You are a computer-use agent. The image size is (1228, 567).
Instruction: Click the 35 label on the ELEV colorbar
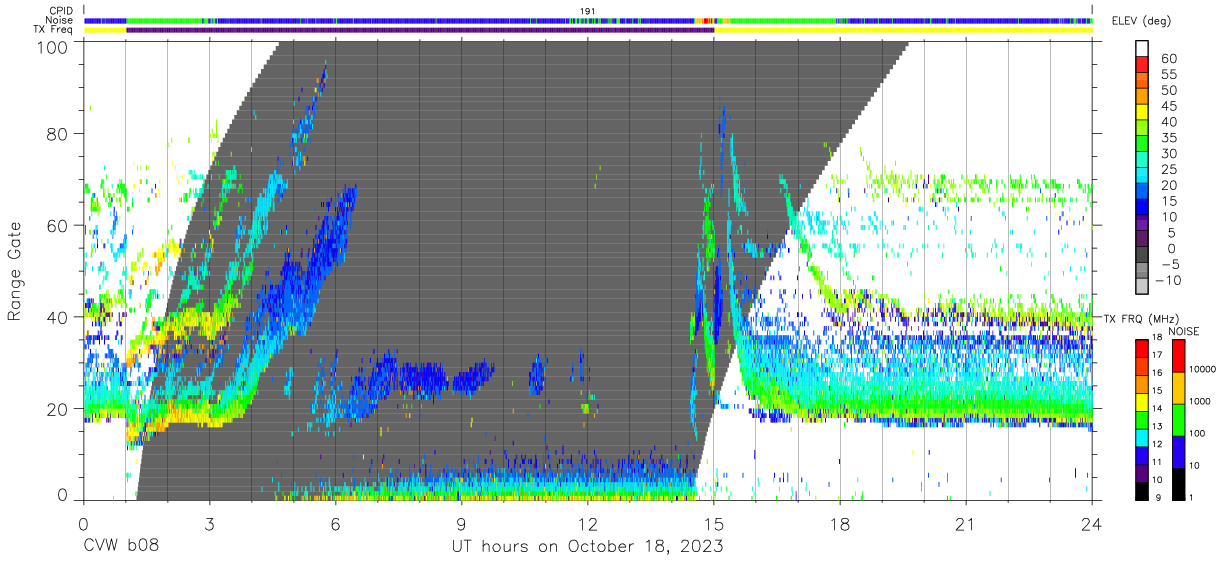(1169, 137)
